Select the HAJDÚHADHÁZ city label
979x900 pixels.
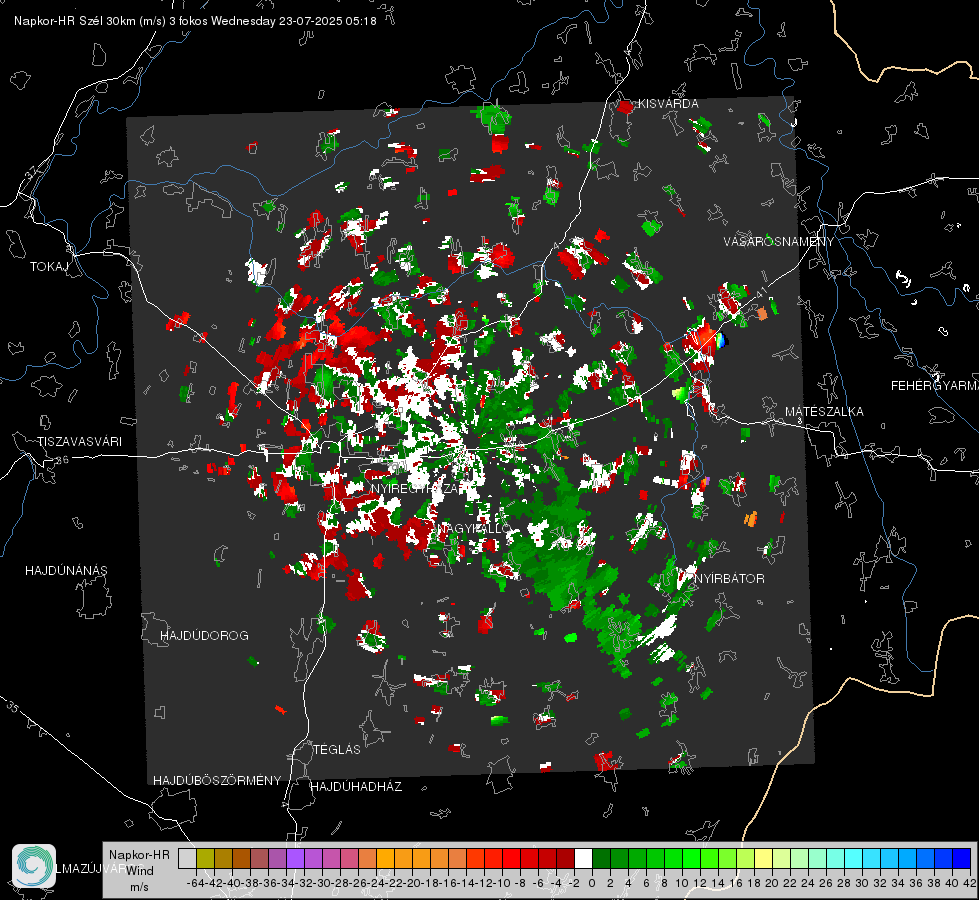click(x=356, y=787)
